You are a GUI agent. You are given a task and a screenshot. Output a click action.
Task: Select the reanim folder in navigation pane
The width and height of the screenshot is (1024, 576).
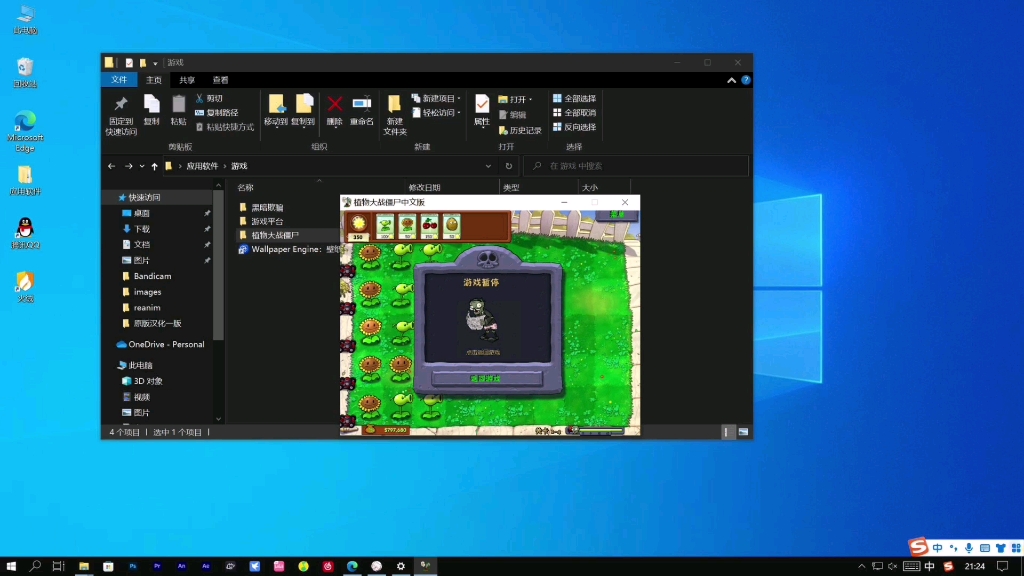coord(147,308)
